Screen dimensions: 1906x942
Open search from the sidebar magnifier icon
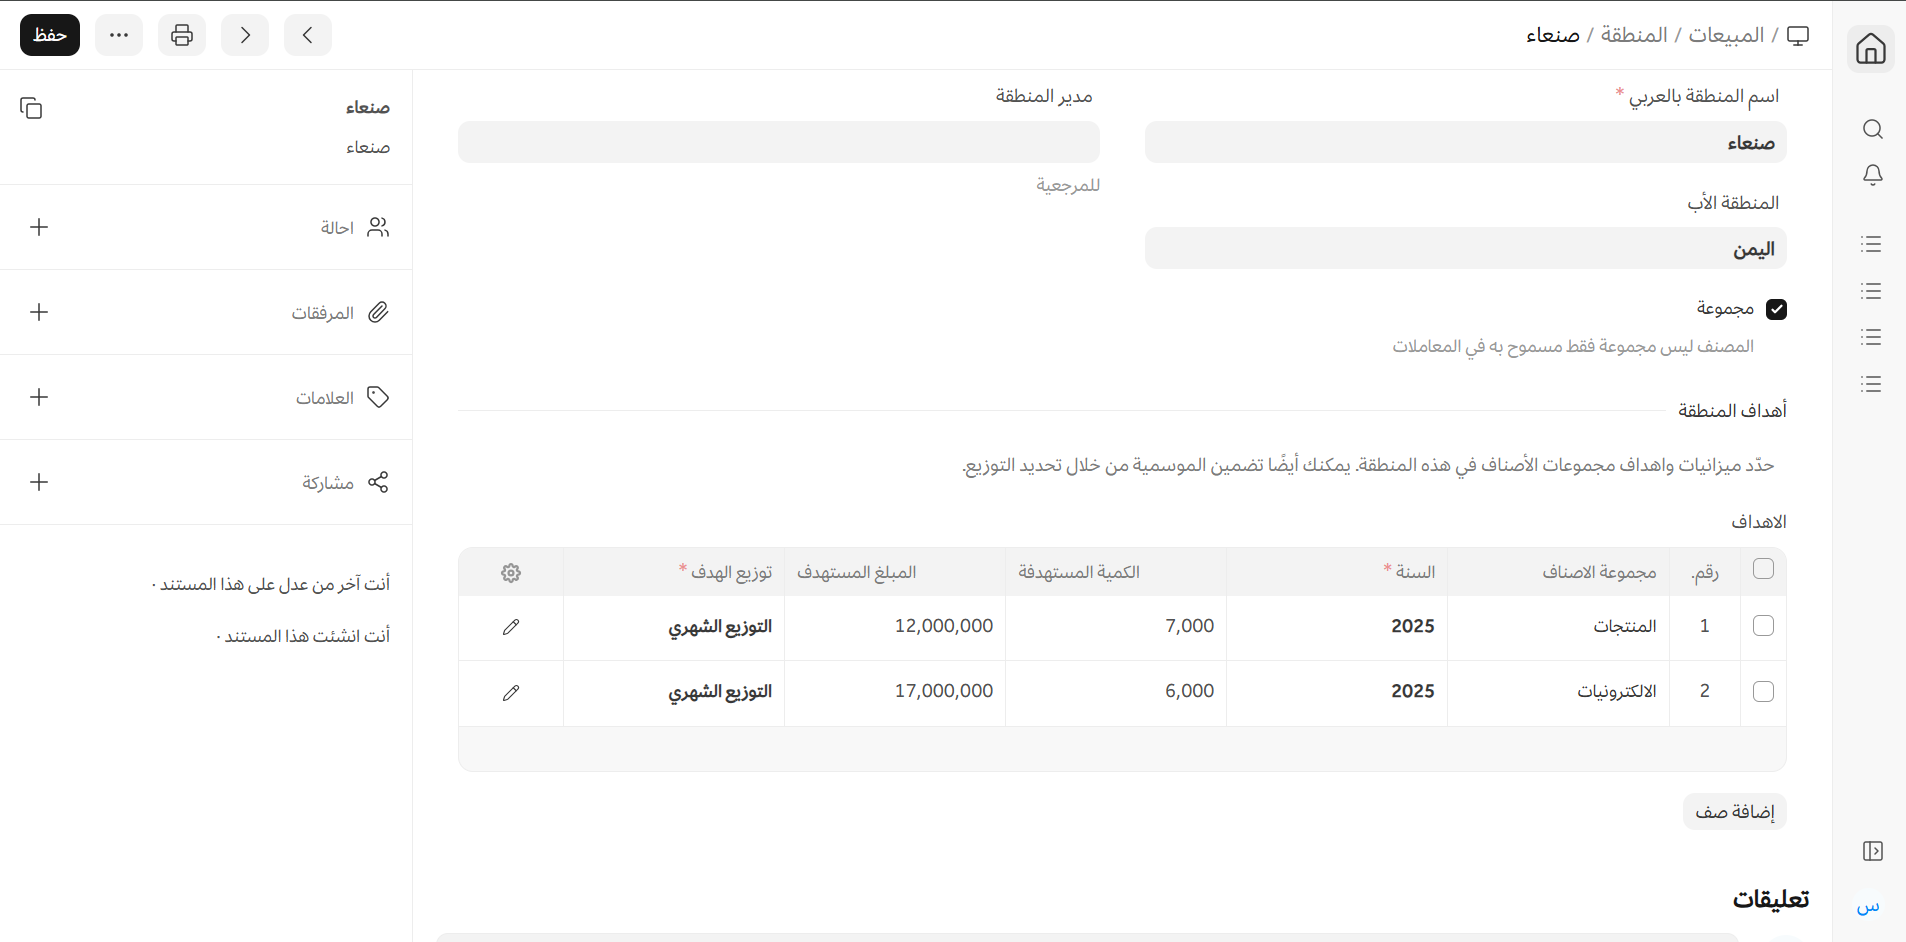[x=1872, y=129]
